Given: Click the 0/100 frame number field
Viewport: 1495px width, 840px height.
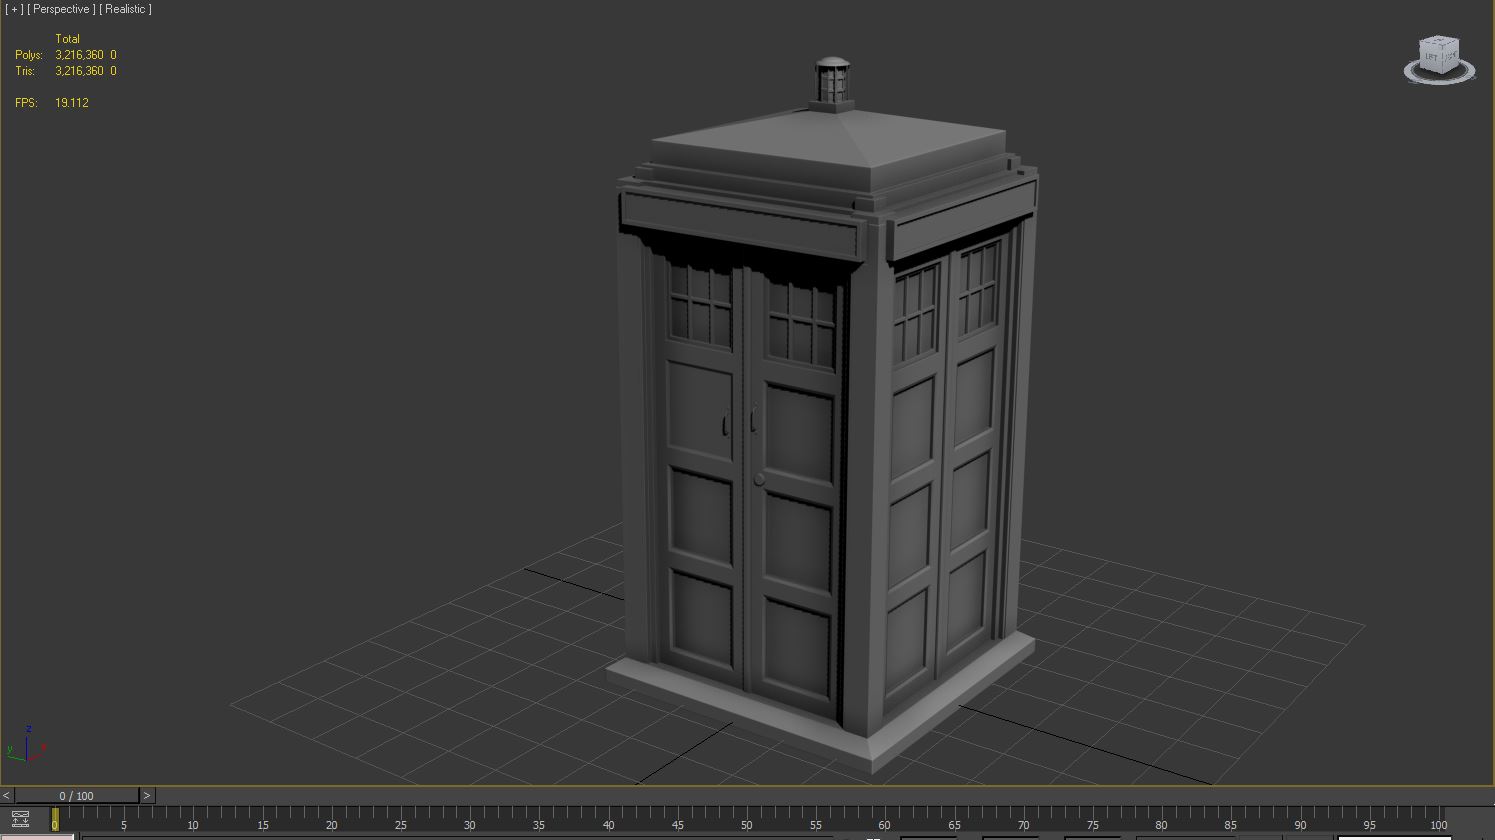Looking at the screenshot, I should [x=76, y=795].
